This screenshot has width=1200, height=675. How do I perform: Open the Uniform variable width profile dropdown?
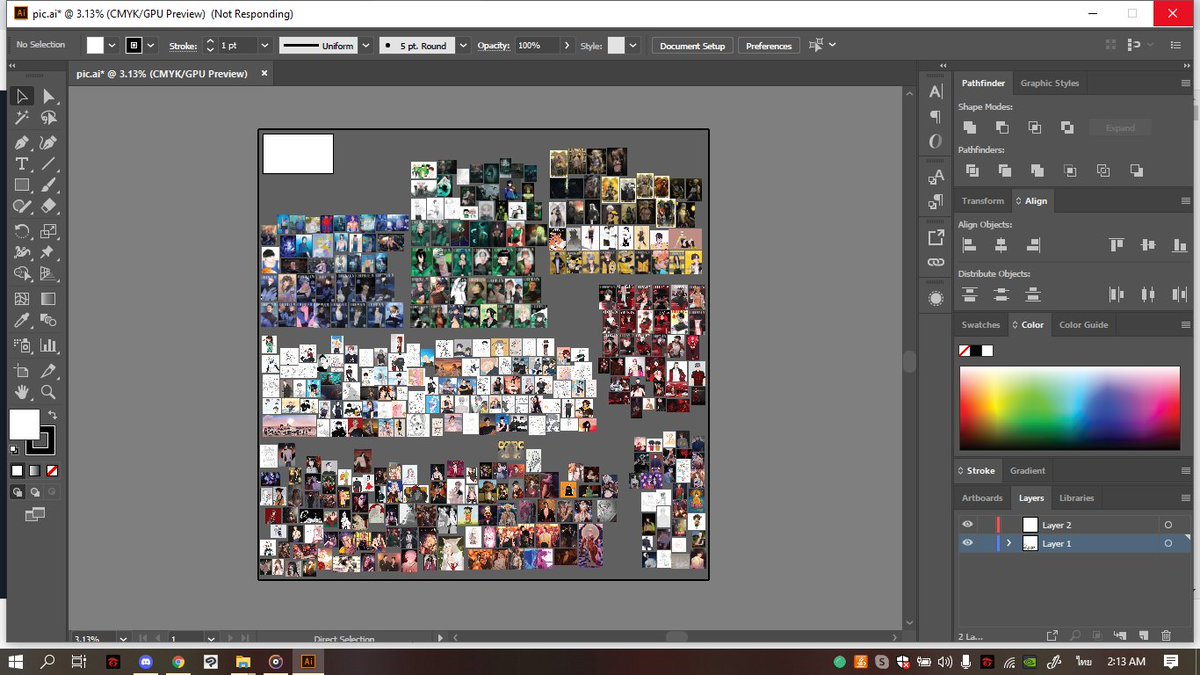pyautogui.click(x=366, y=46)
